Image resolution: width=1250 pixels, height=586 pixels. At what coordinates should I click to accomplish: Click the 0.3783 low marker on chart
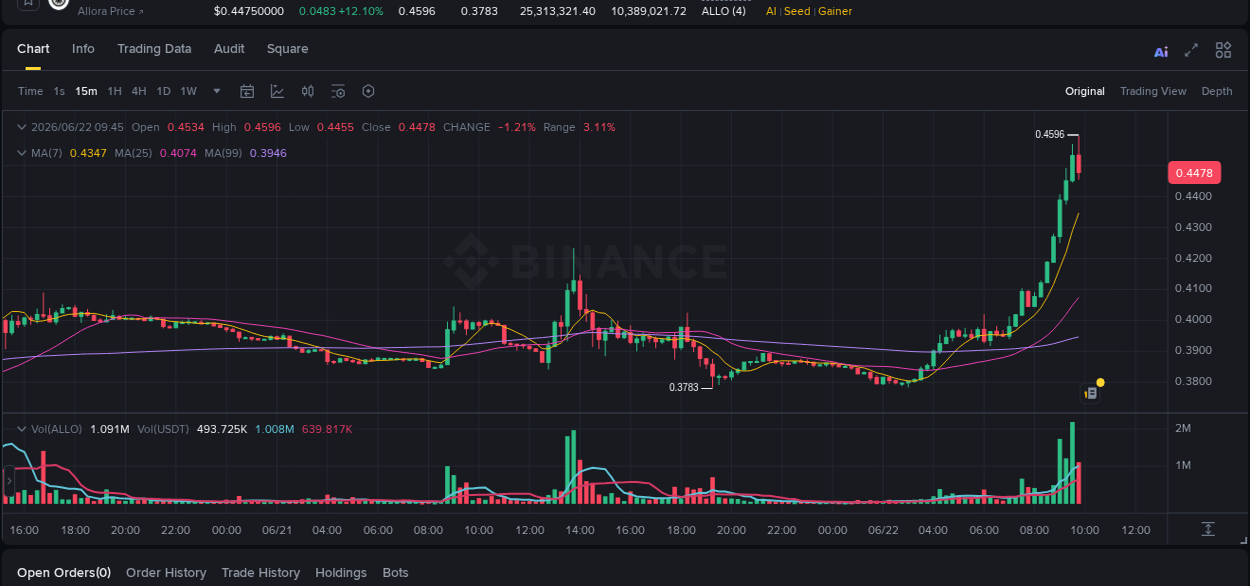pos(684,387)
